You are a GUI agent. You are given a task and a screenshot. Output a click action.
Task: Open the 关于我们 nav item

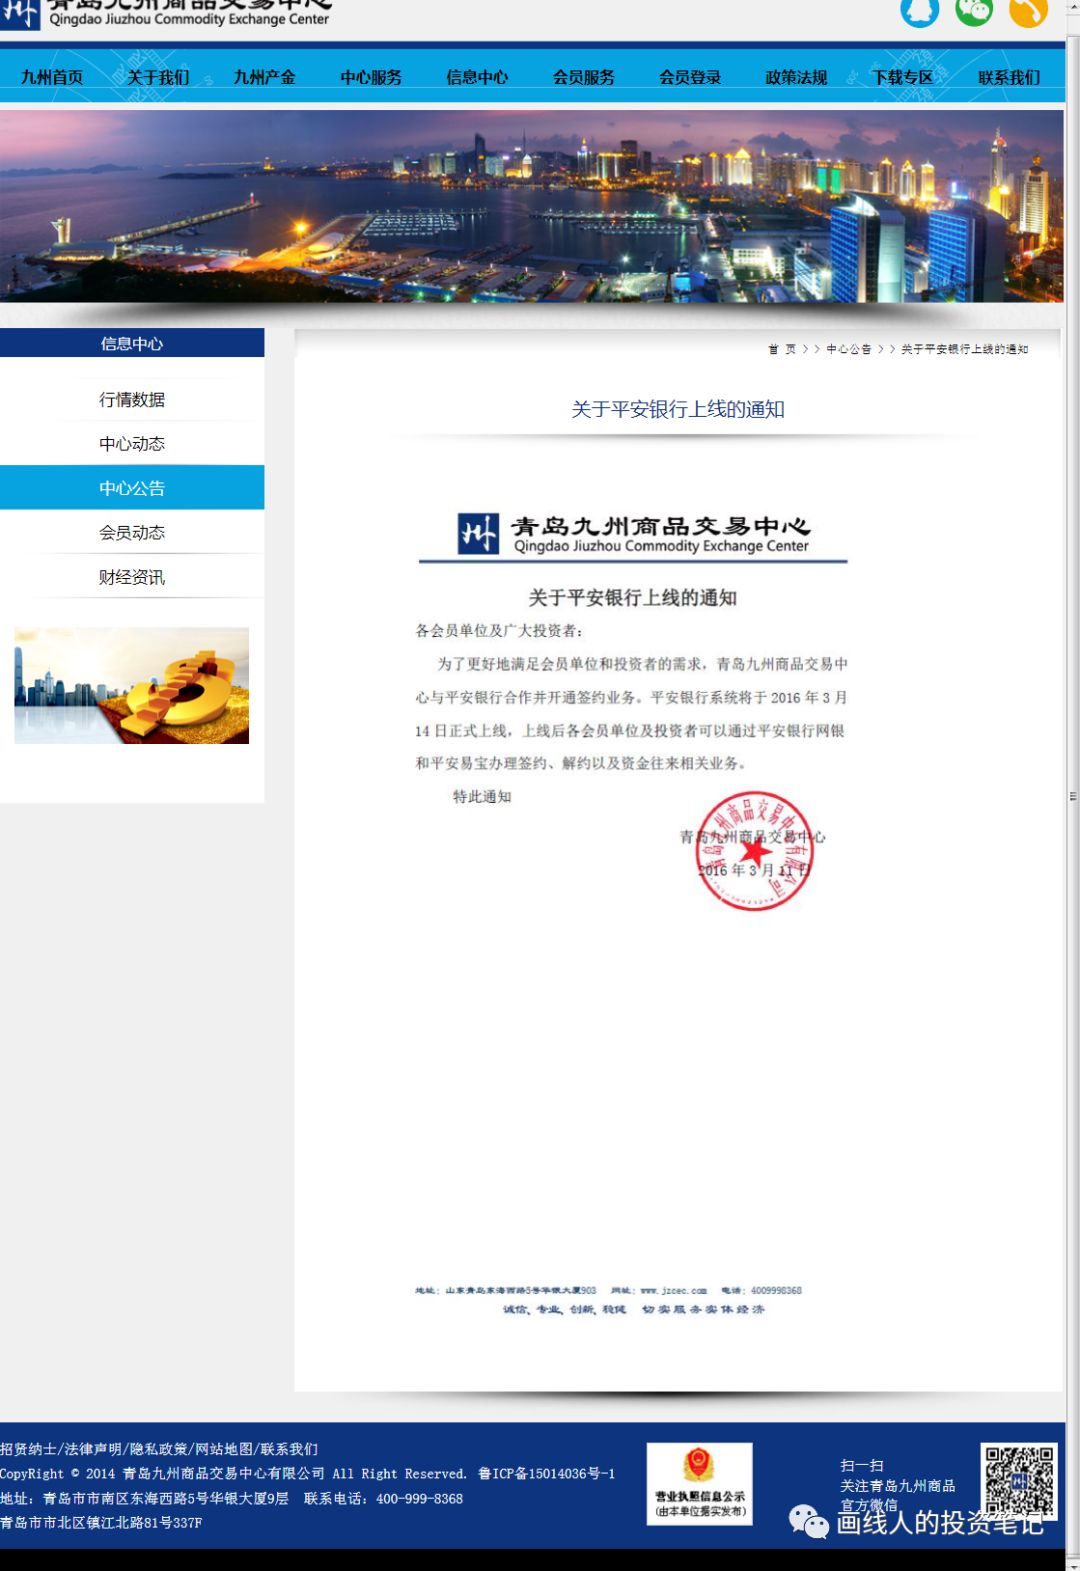158,77
